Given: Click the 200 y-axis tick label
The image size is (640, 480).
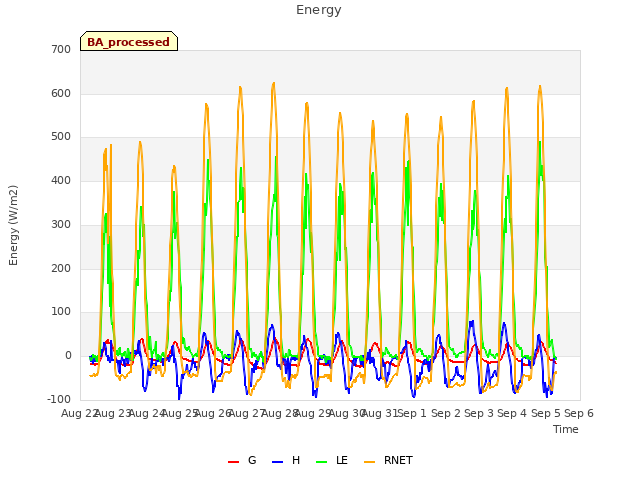Looking at the screenshot, I should pos(61,269).
